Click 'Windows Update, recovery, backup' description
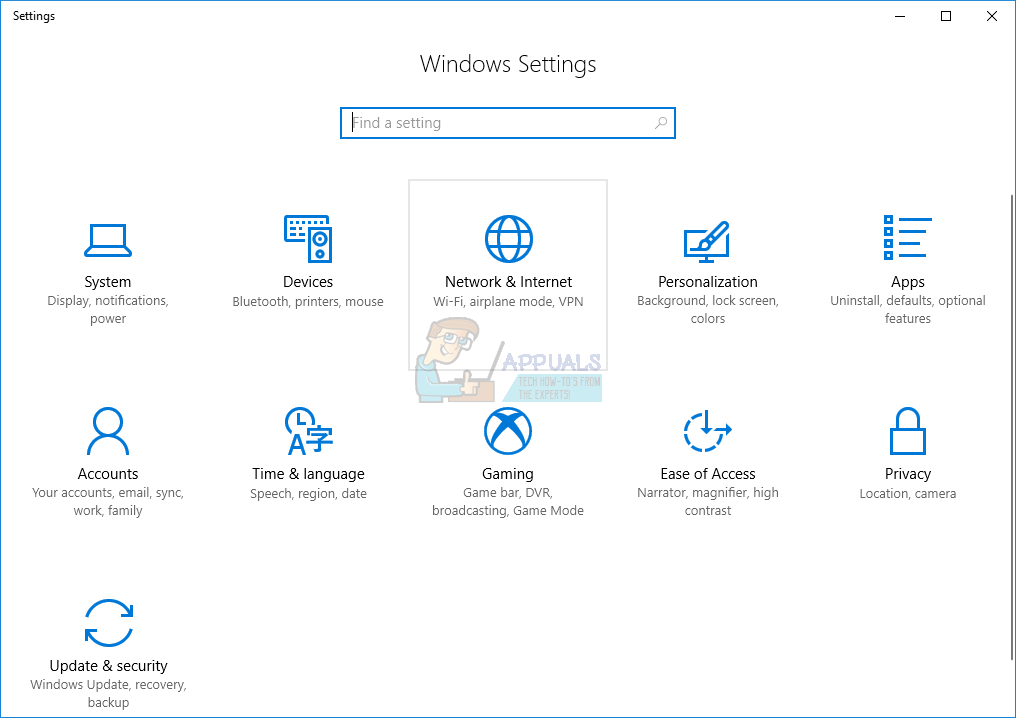The image size is (1016, 718). 108,693
